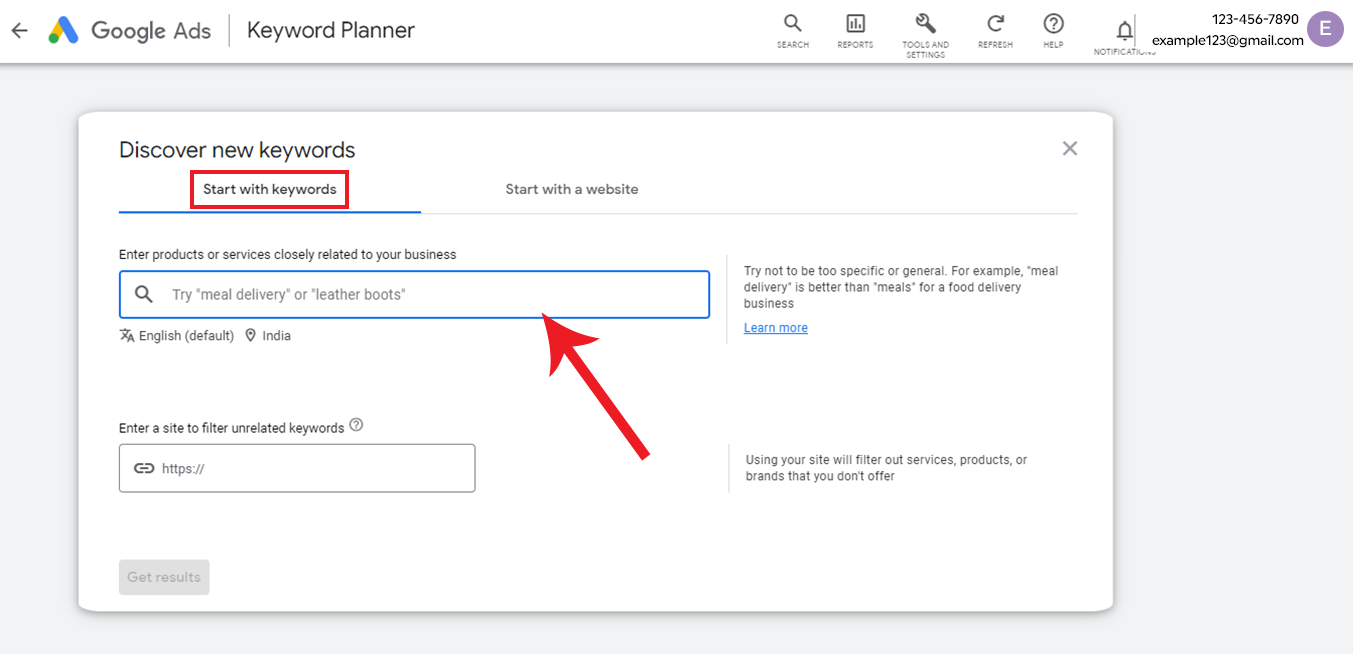Viewport: 1353px width, 654px height.
Task: Close the Discover new keywords dialog
Action: (x=1070, y=149)
